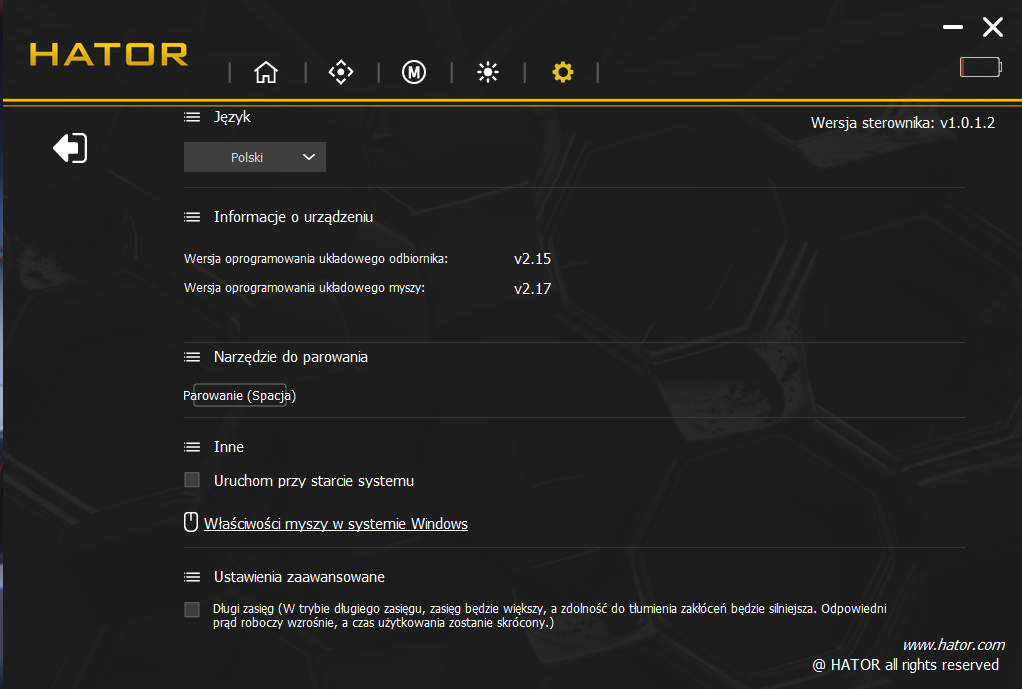Close the HATOR window

(993, 27)
